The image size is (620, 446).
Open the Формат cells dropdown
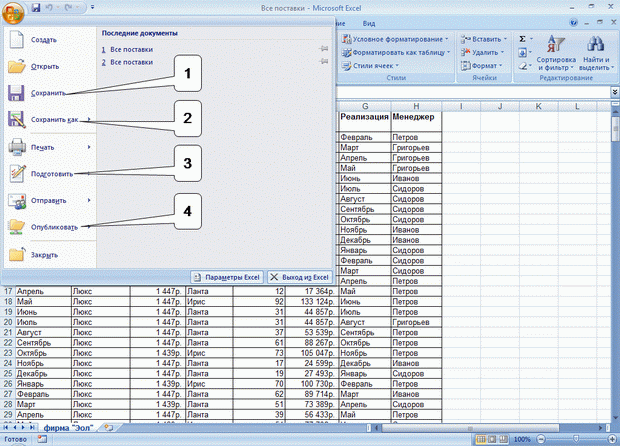click(x=481, y=66)
